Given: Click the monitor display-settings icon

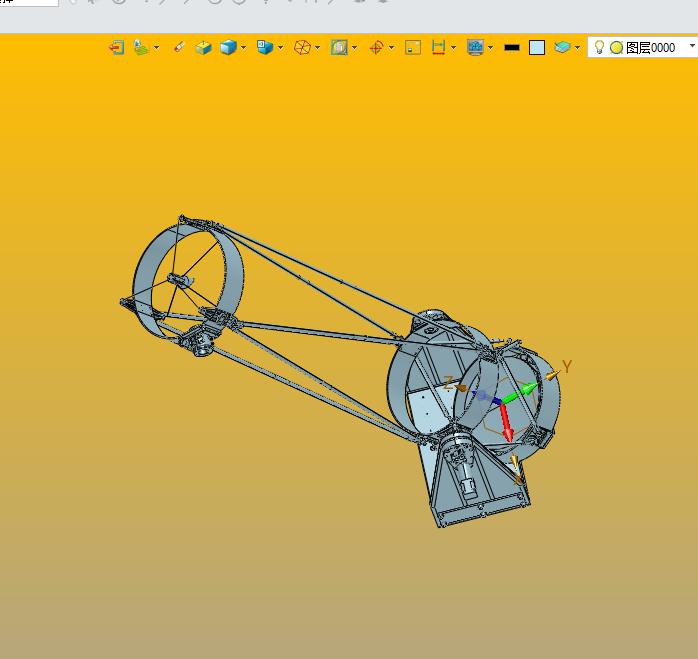Looking at the screenshot, I should coord(475,47).
